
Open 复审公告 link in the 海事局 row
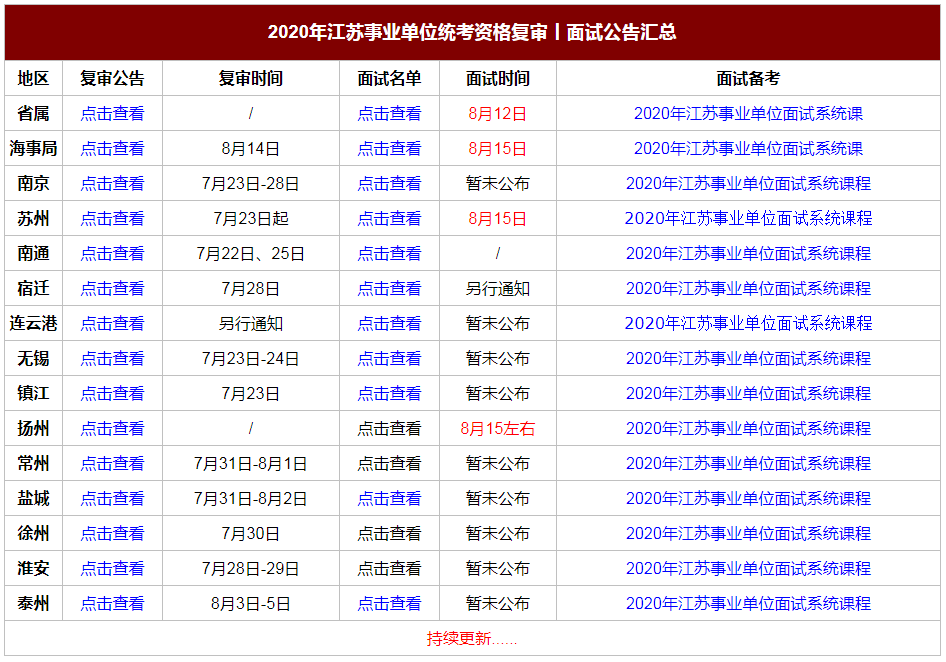pos(112,148)
